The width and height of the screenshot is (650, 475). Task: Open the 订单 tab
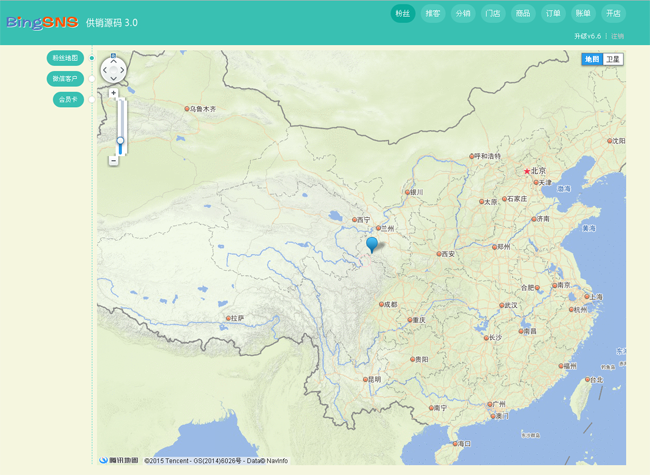pos(553,14)
